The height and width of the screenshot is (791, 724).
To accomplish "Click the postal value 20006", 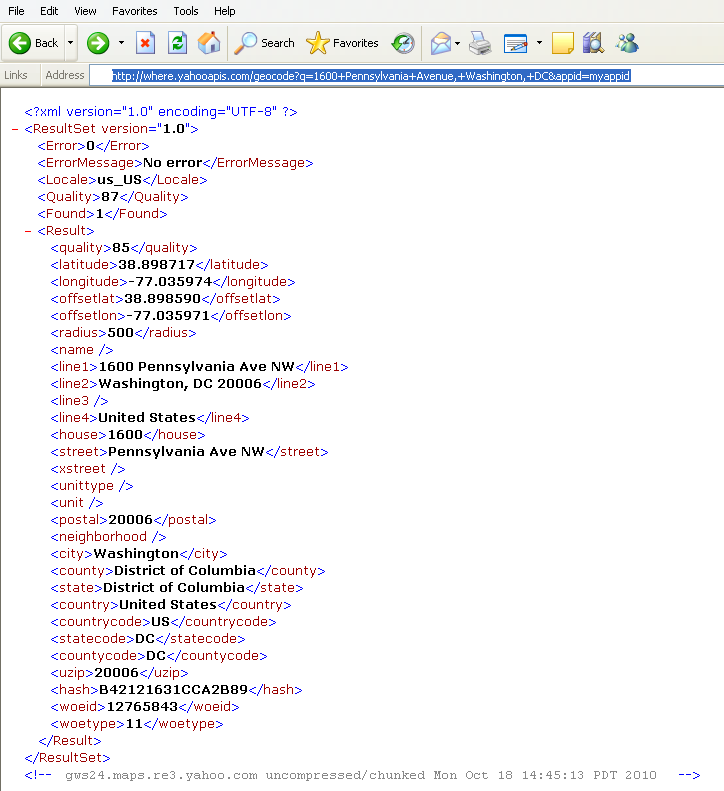I will [x=130, y=520].
